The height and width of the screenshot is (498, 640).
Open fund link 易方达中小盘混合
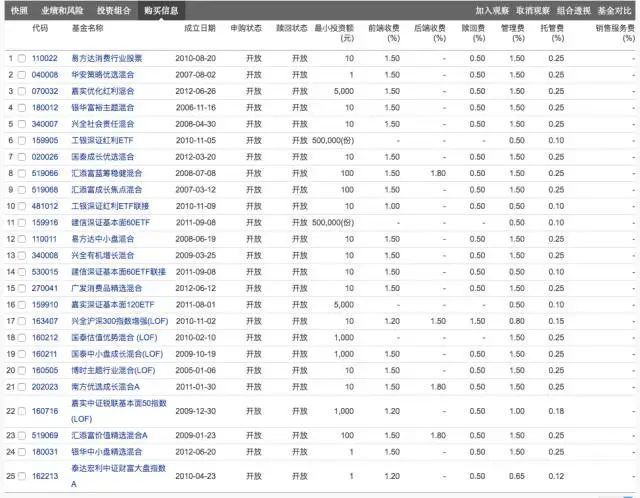pos(102,239)
